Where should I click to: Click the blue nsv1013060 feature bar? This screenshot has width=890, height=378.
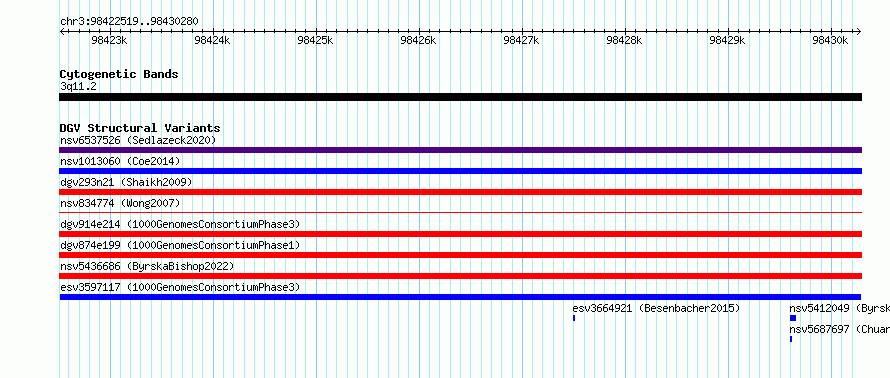460,171
